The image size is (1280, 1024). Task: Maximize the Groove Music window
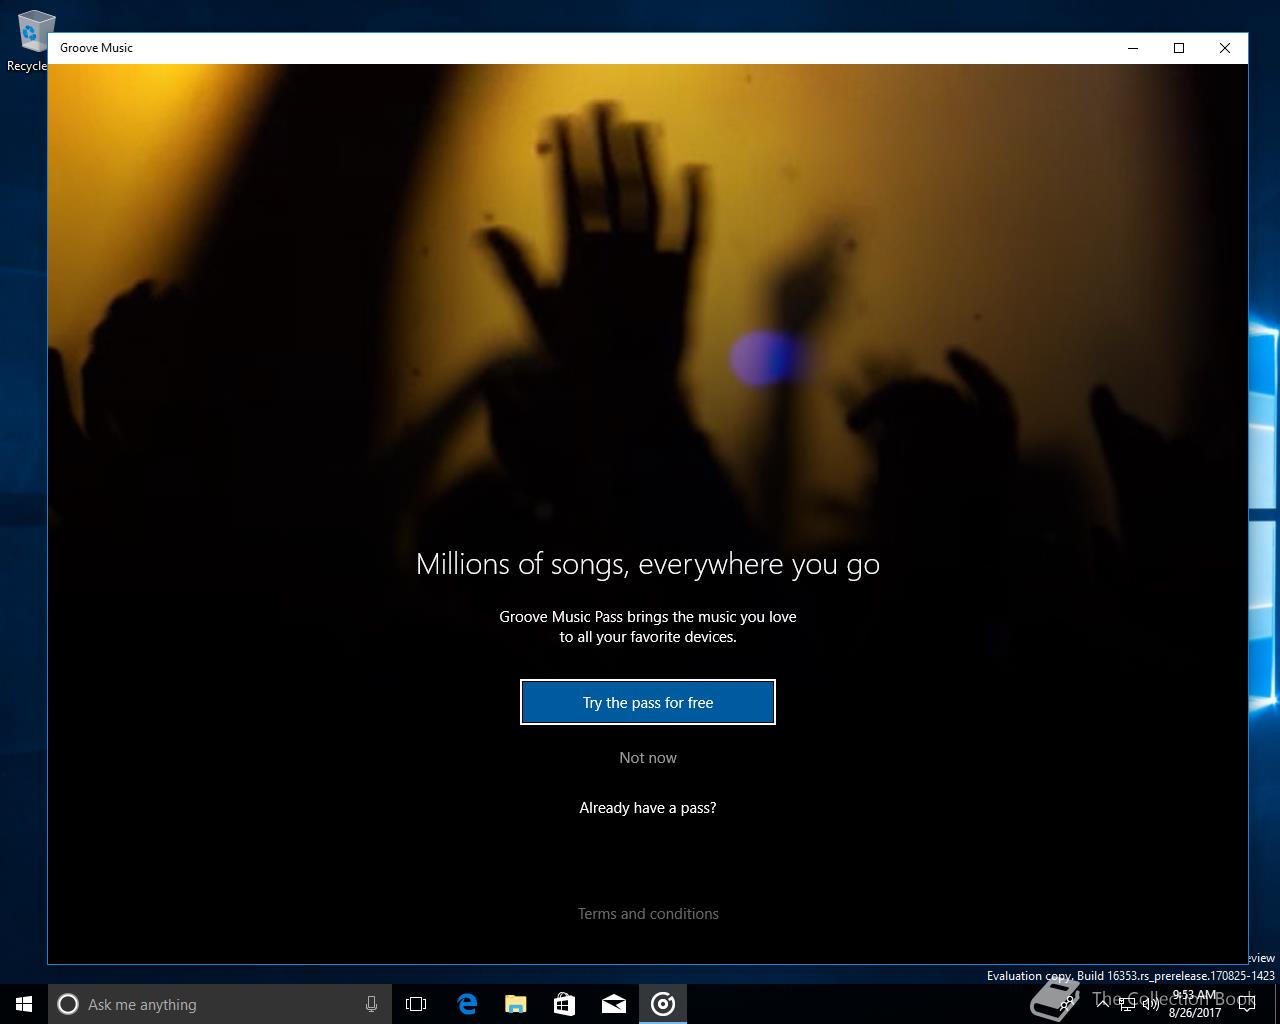point(1179,48)
